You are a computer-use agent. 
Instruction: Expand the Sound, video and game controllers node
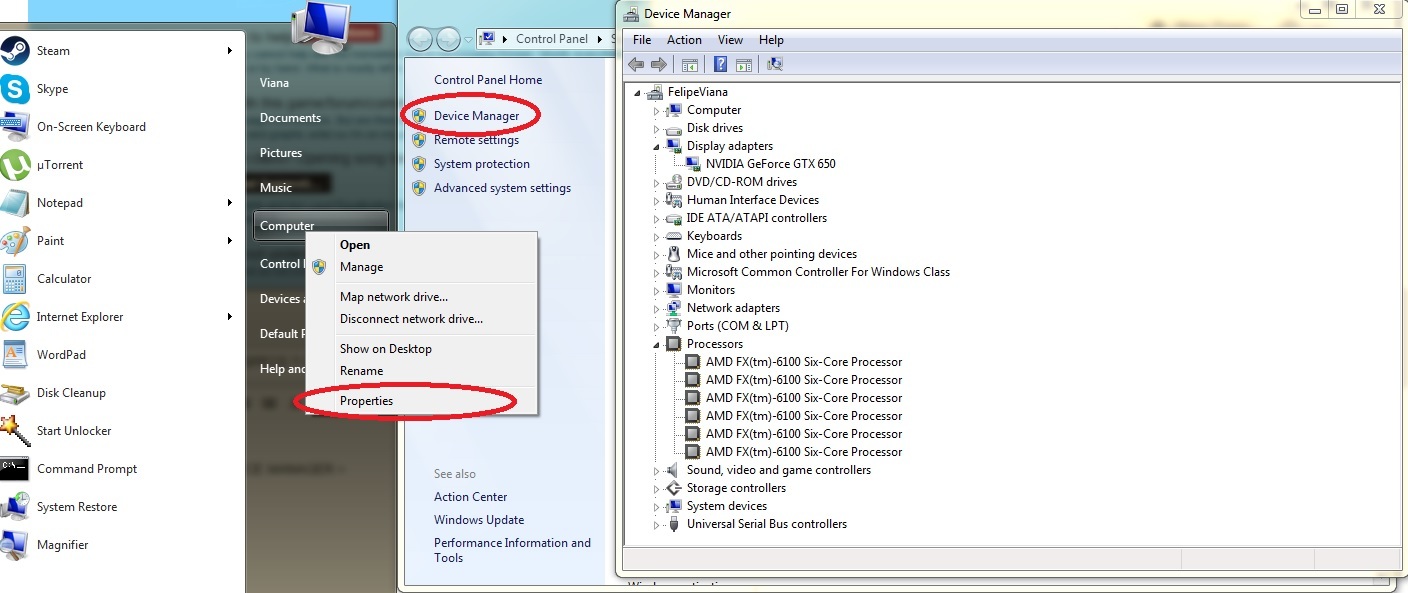(x=657, y=471)
